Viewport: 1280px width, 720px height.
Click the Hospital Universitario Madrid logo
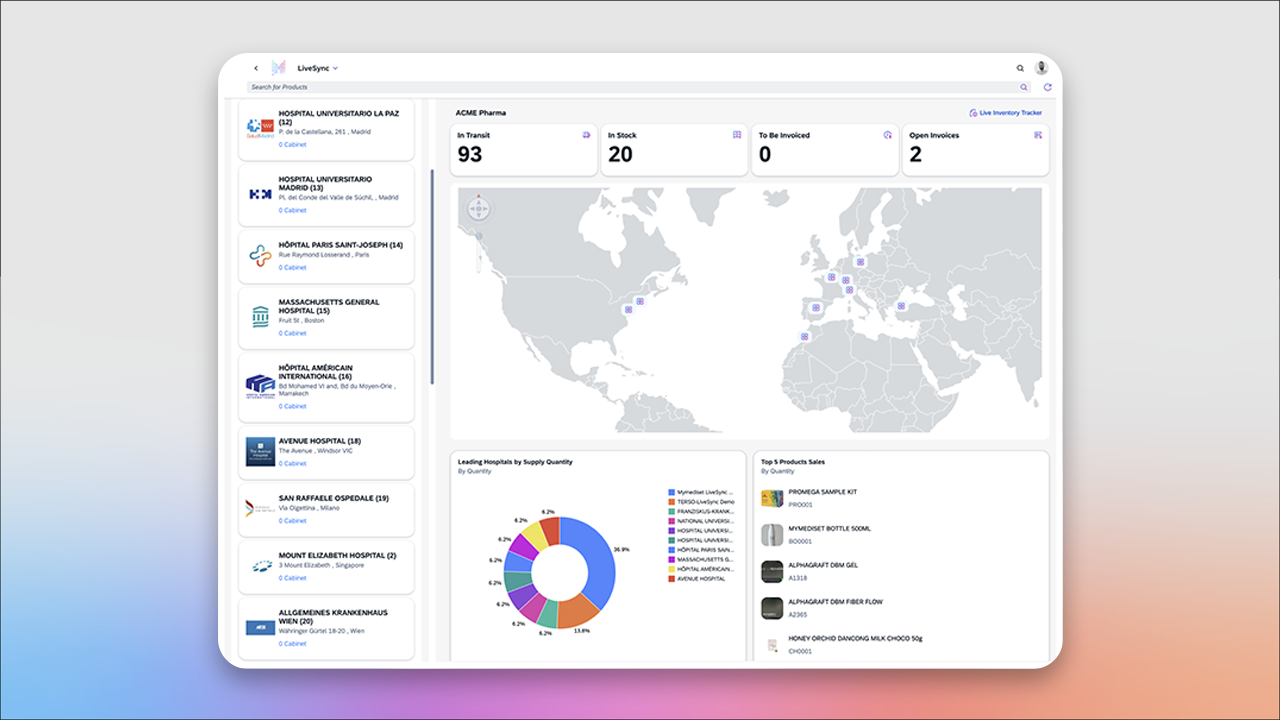click(x=260, y=194)
